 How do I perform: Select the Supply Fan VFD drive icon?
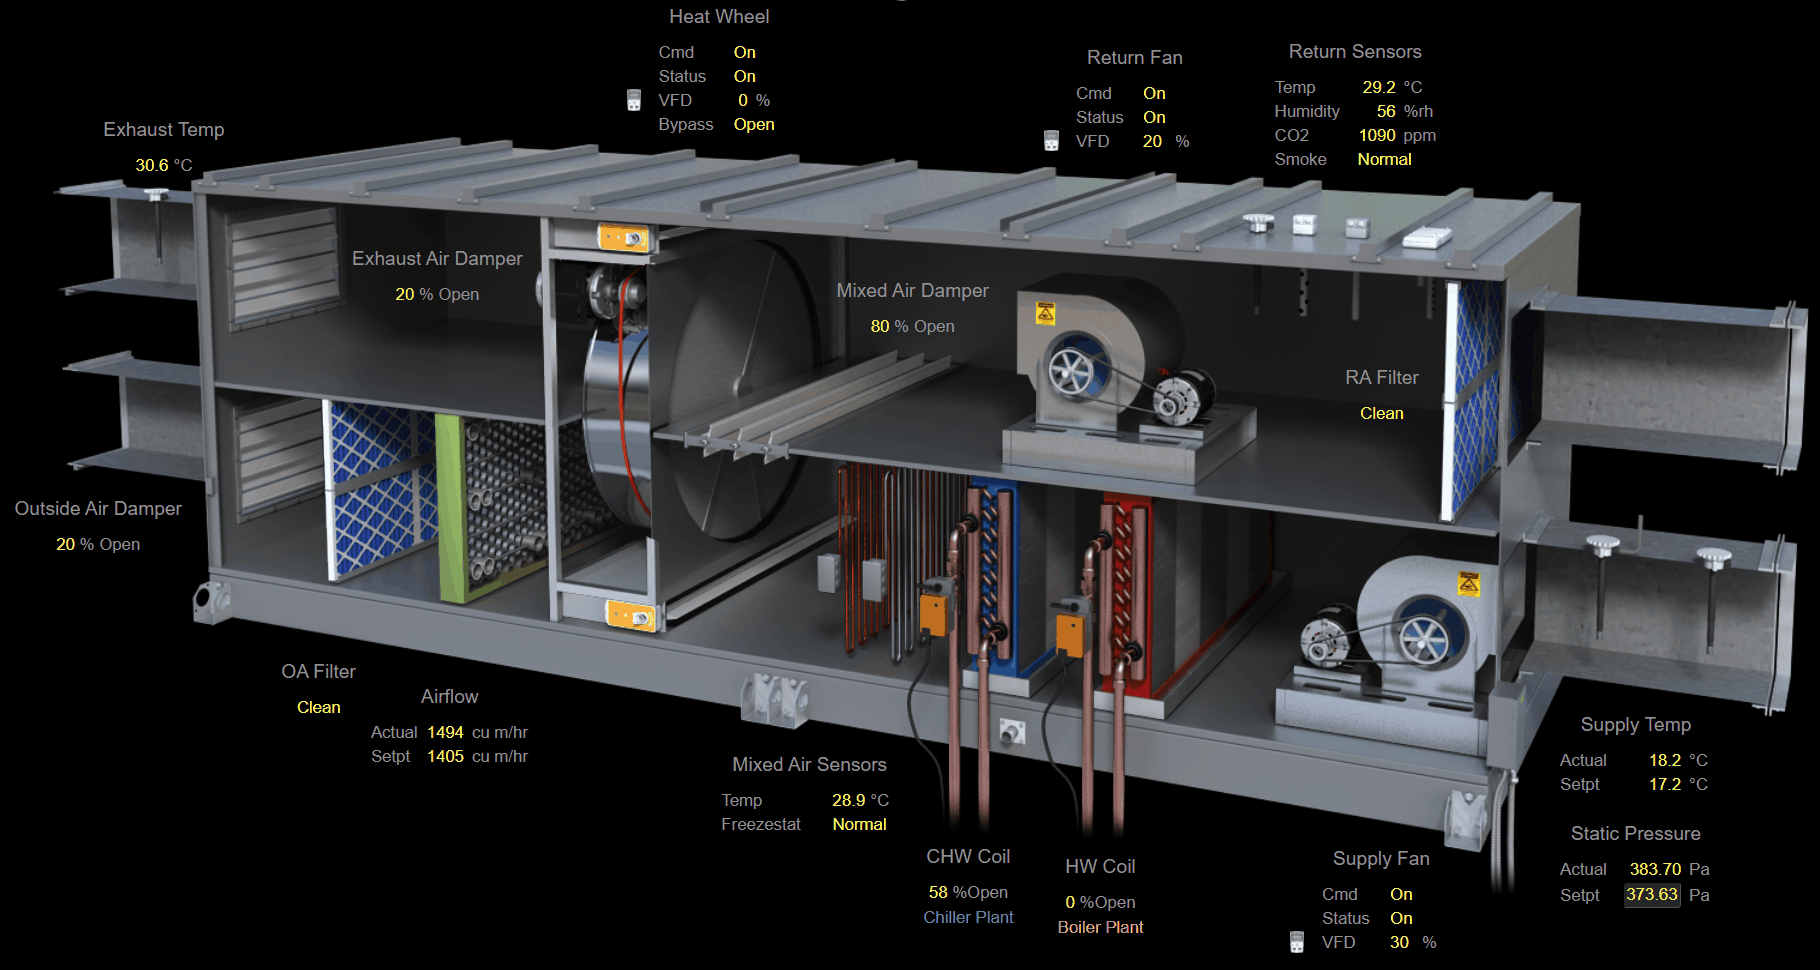point(1297,942)
